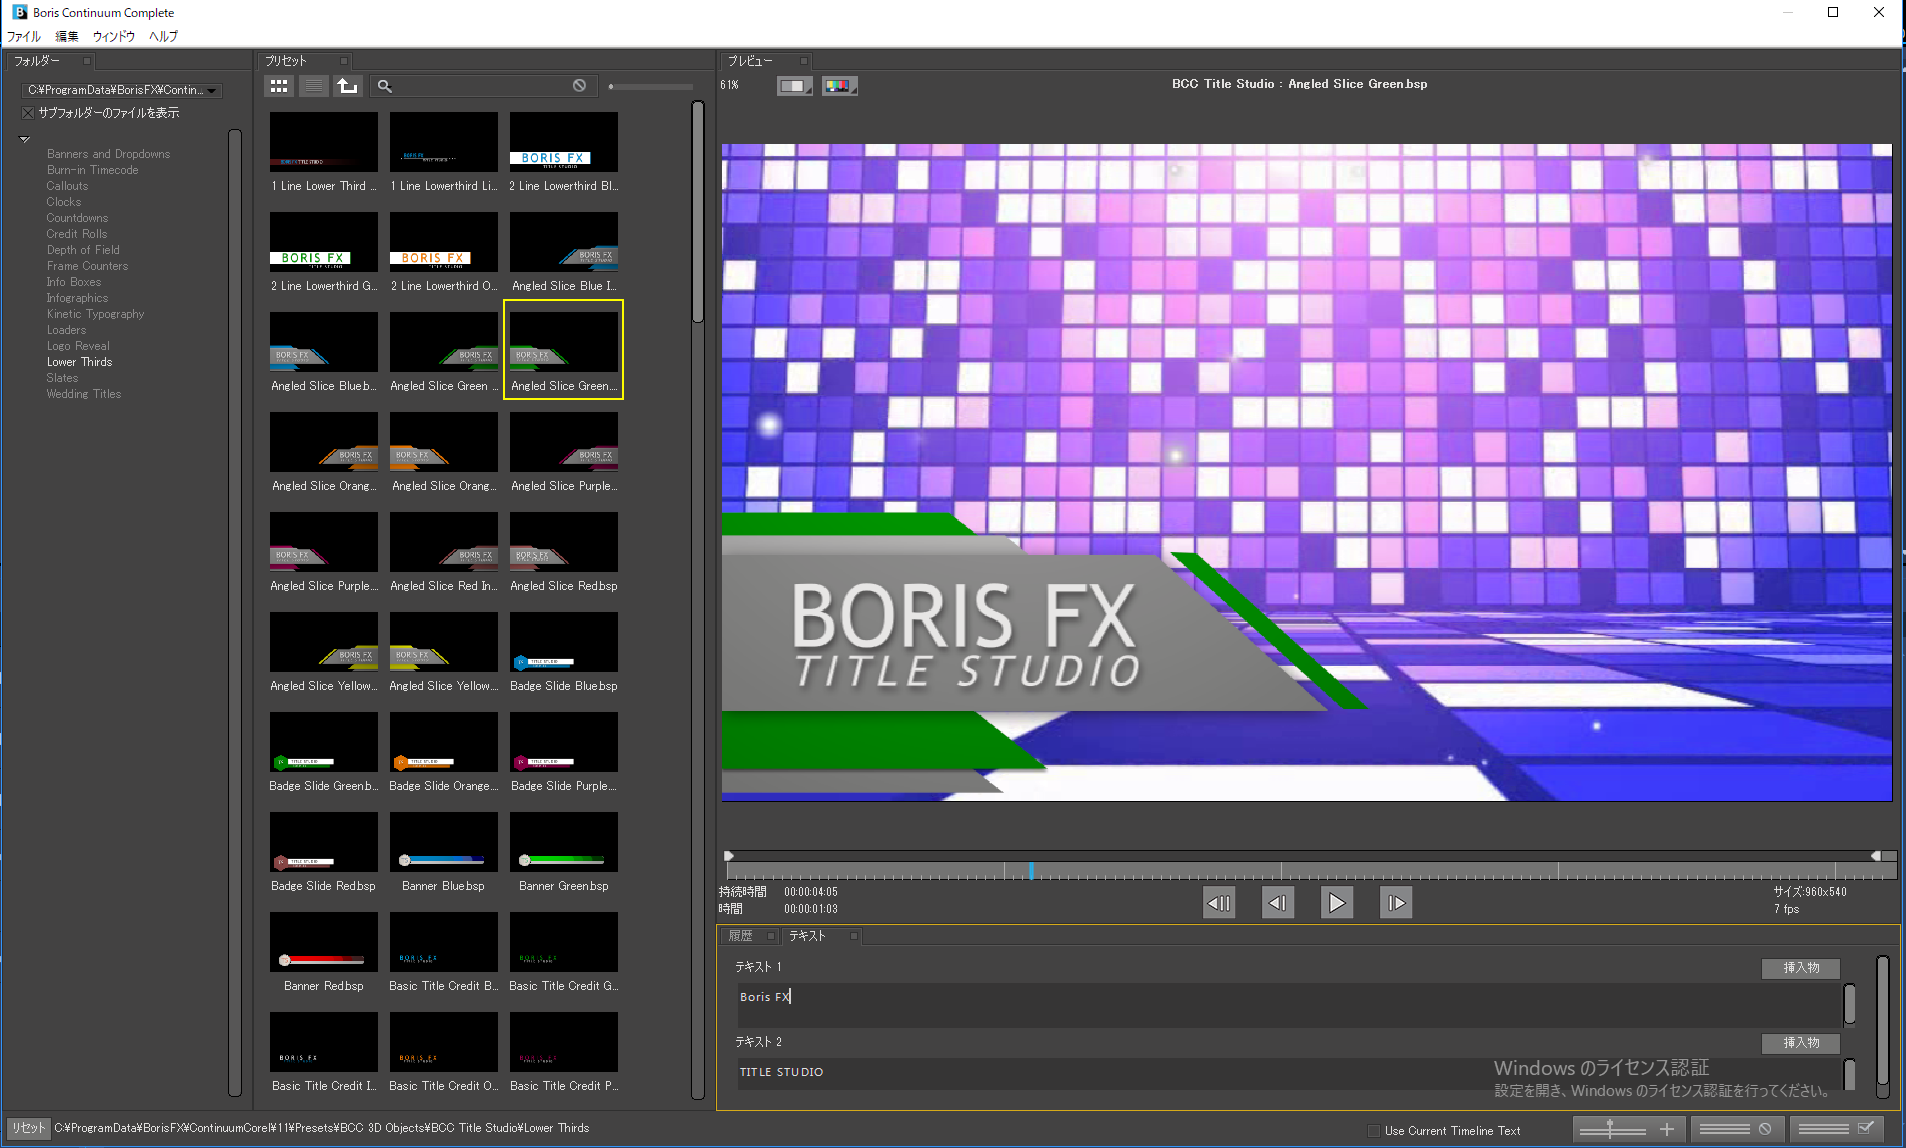Step forward one frame
Viewport: 1906px width, 1148px height.
[1396, 903]
